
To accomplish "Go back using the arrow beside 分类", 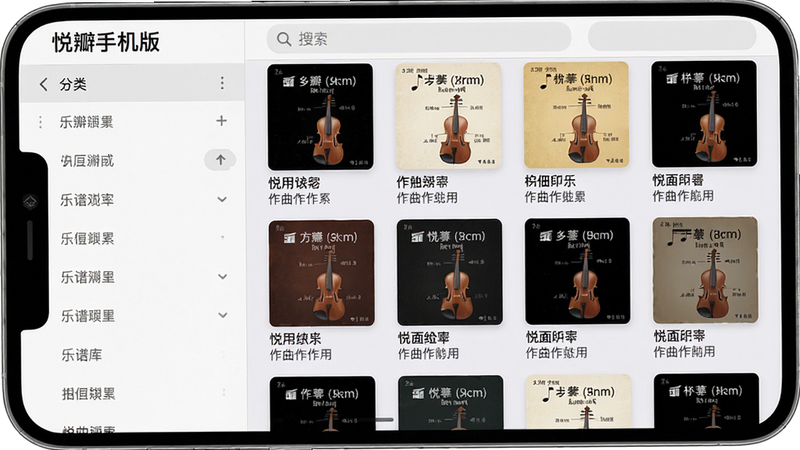I will [44, 84].
